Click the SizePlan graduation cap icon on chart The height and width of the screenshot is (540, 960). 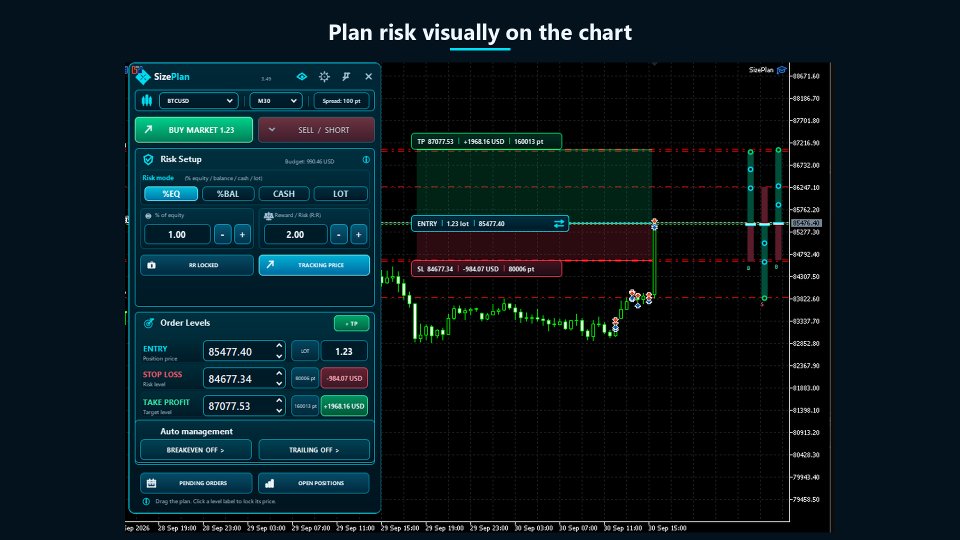782,70
